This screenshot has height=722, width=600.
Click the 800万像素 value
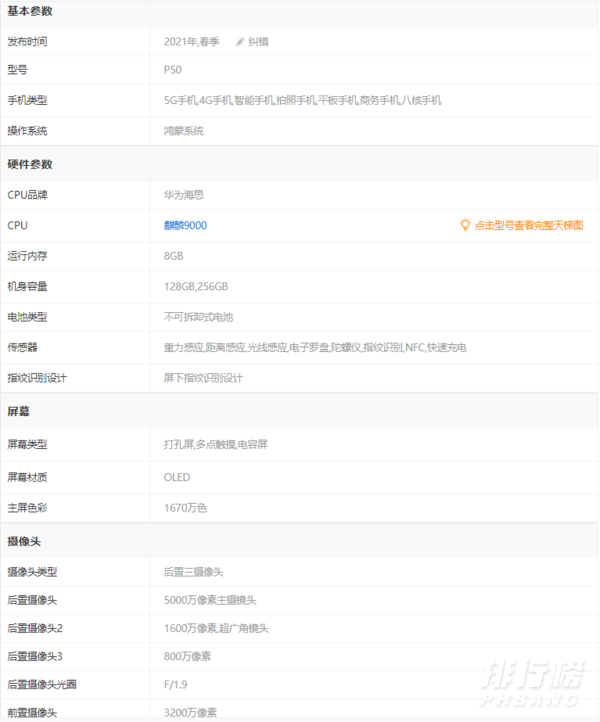coord(187,656)
